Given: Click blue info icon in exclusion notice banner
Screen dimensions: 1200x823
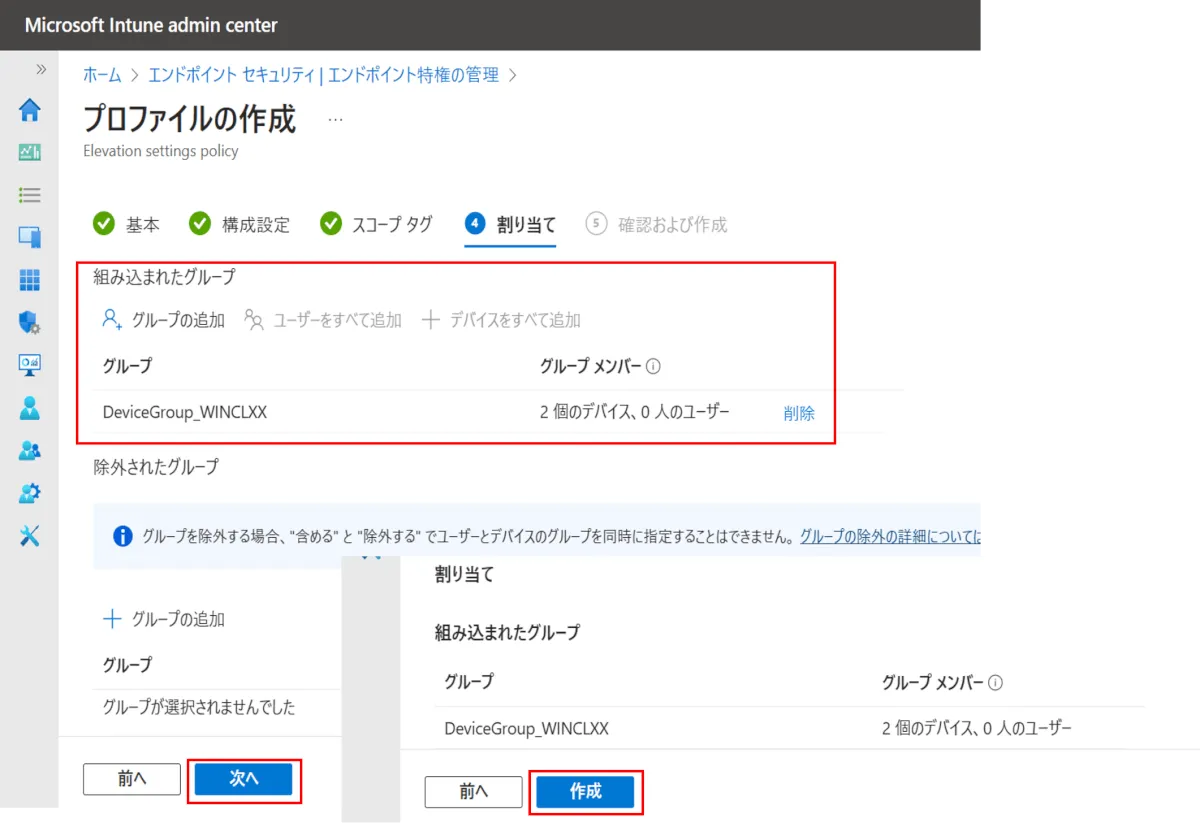Looking at the screenshot, I should tap(123, 537).
